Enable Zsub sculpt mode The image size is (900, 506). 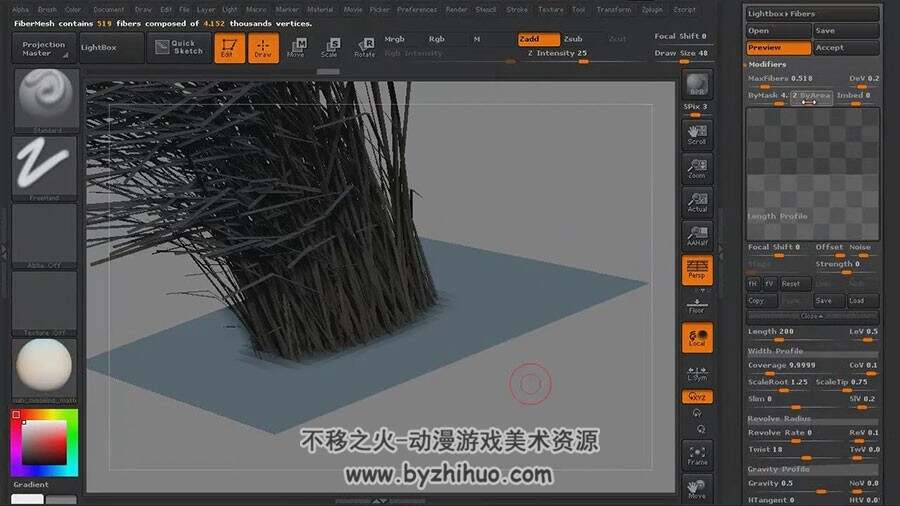[573, 39]
